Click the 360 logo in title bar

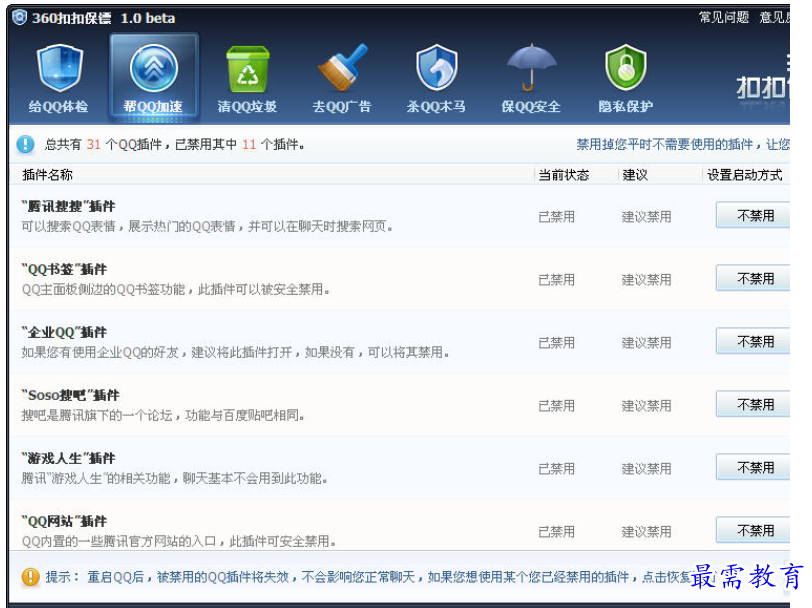pyautogui.click(x=20, y=17)
